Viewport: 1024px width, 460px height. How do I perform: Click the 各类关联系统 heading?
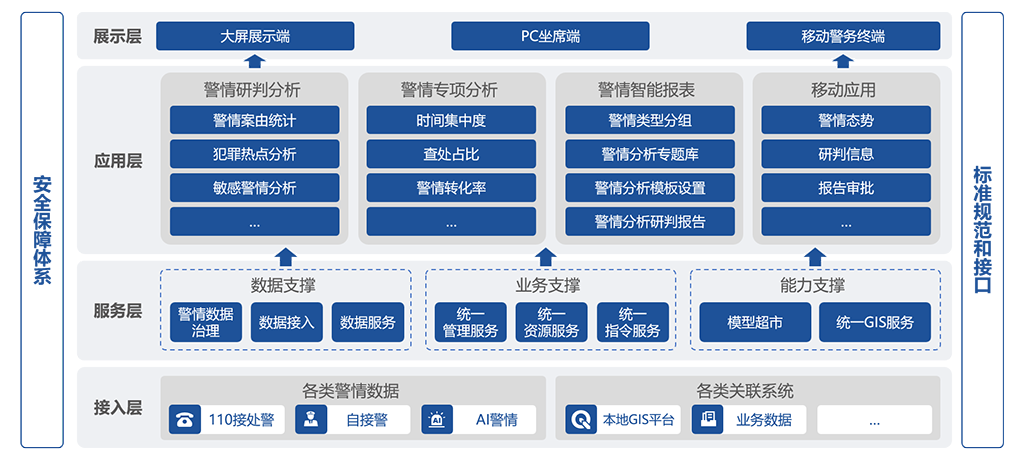click(745, 391)
